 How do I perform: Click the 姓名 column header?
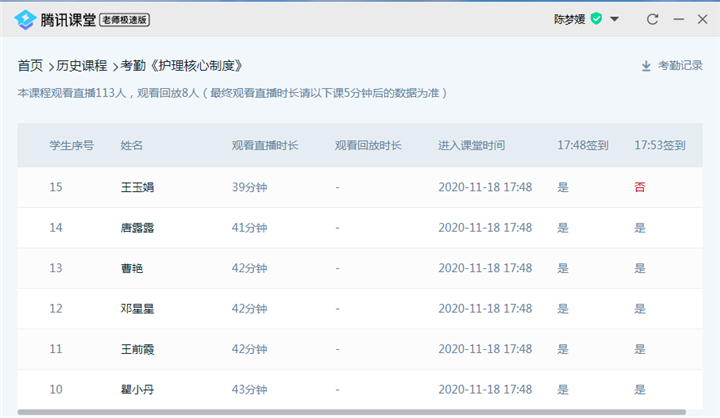tap(131, 146)
